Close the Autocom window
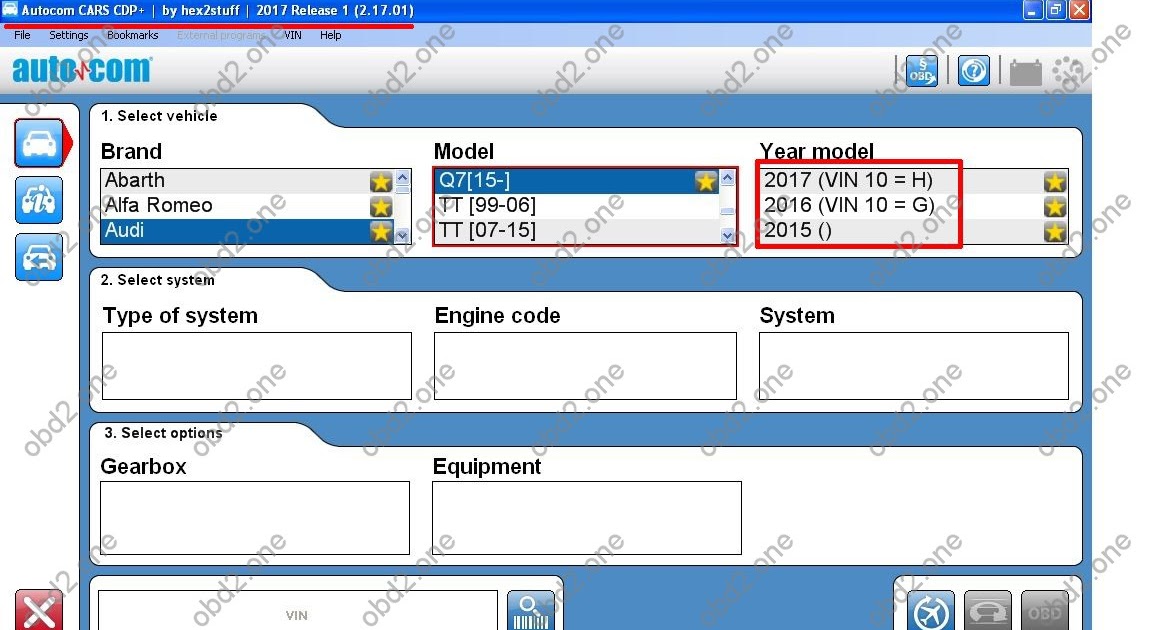 [x=1079, y=10]
